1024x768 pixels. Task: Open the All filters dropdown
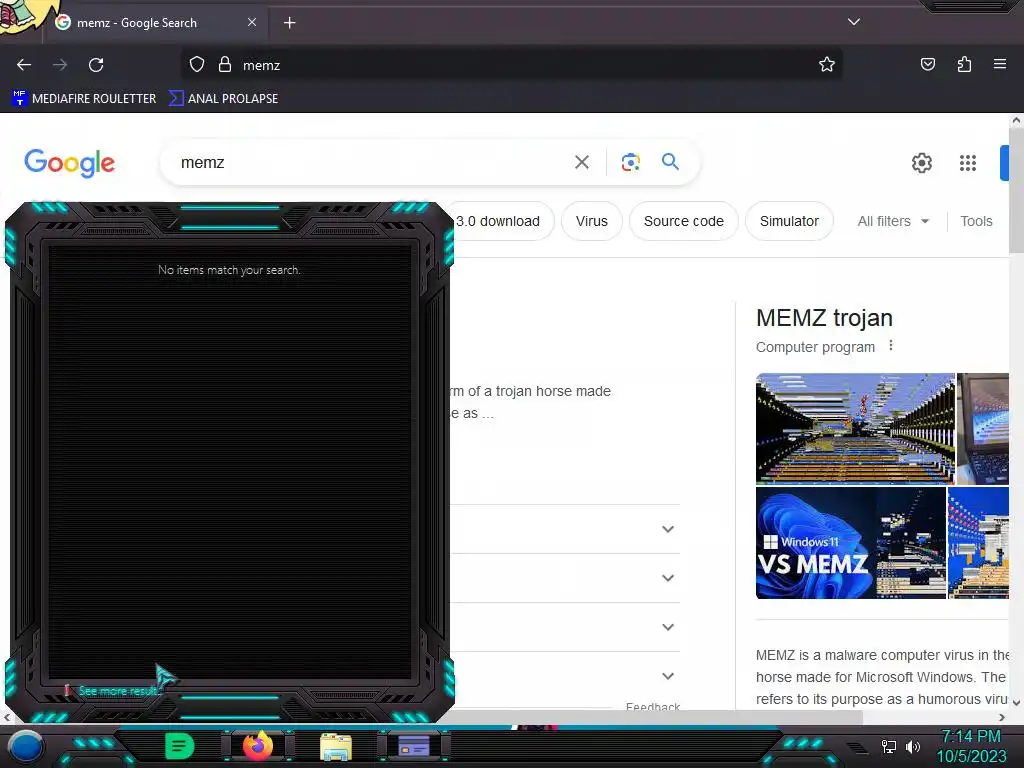pyautogui.click(x=893, y=221)
